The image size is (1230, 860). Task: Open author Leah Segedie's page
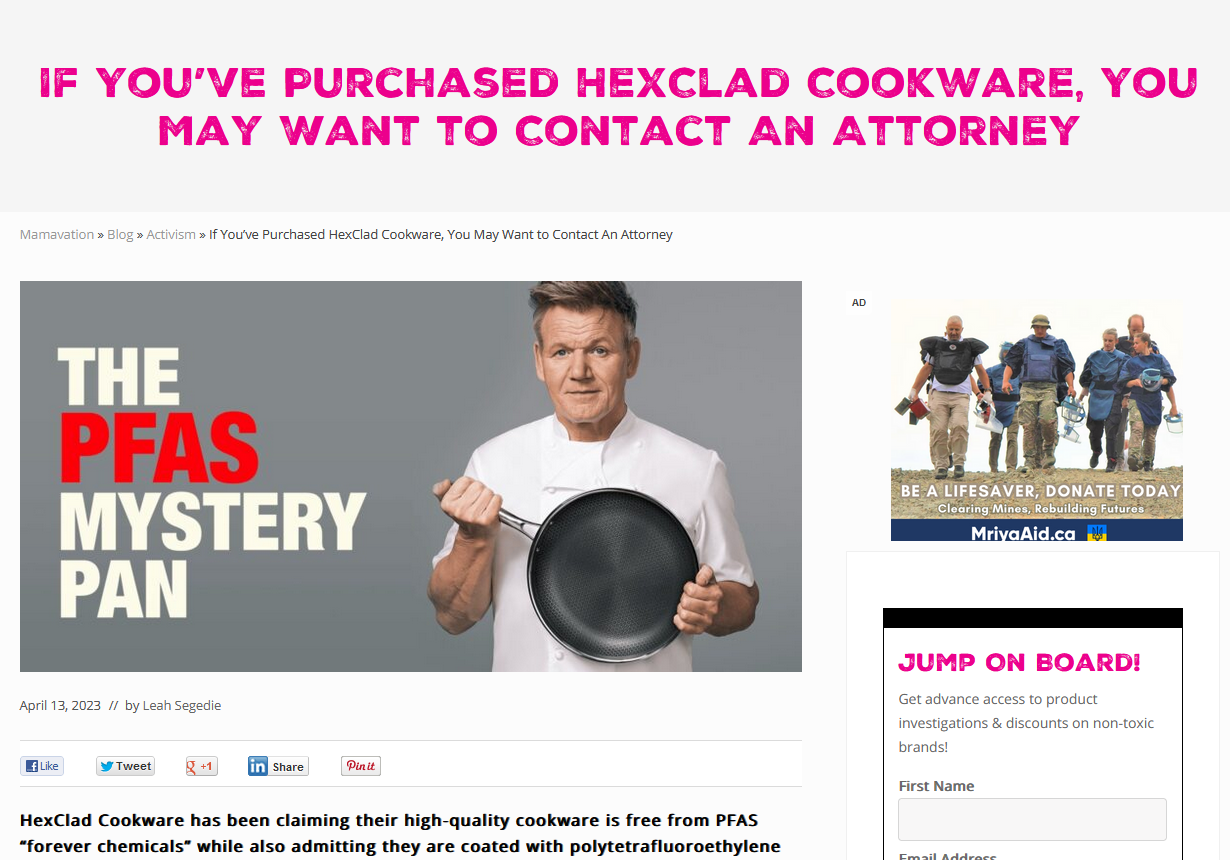click(182, 705)
